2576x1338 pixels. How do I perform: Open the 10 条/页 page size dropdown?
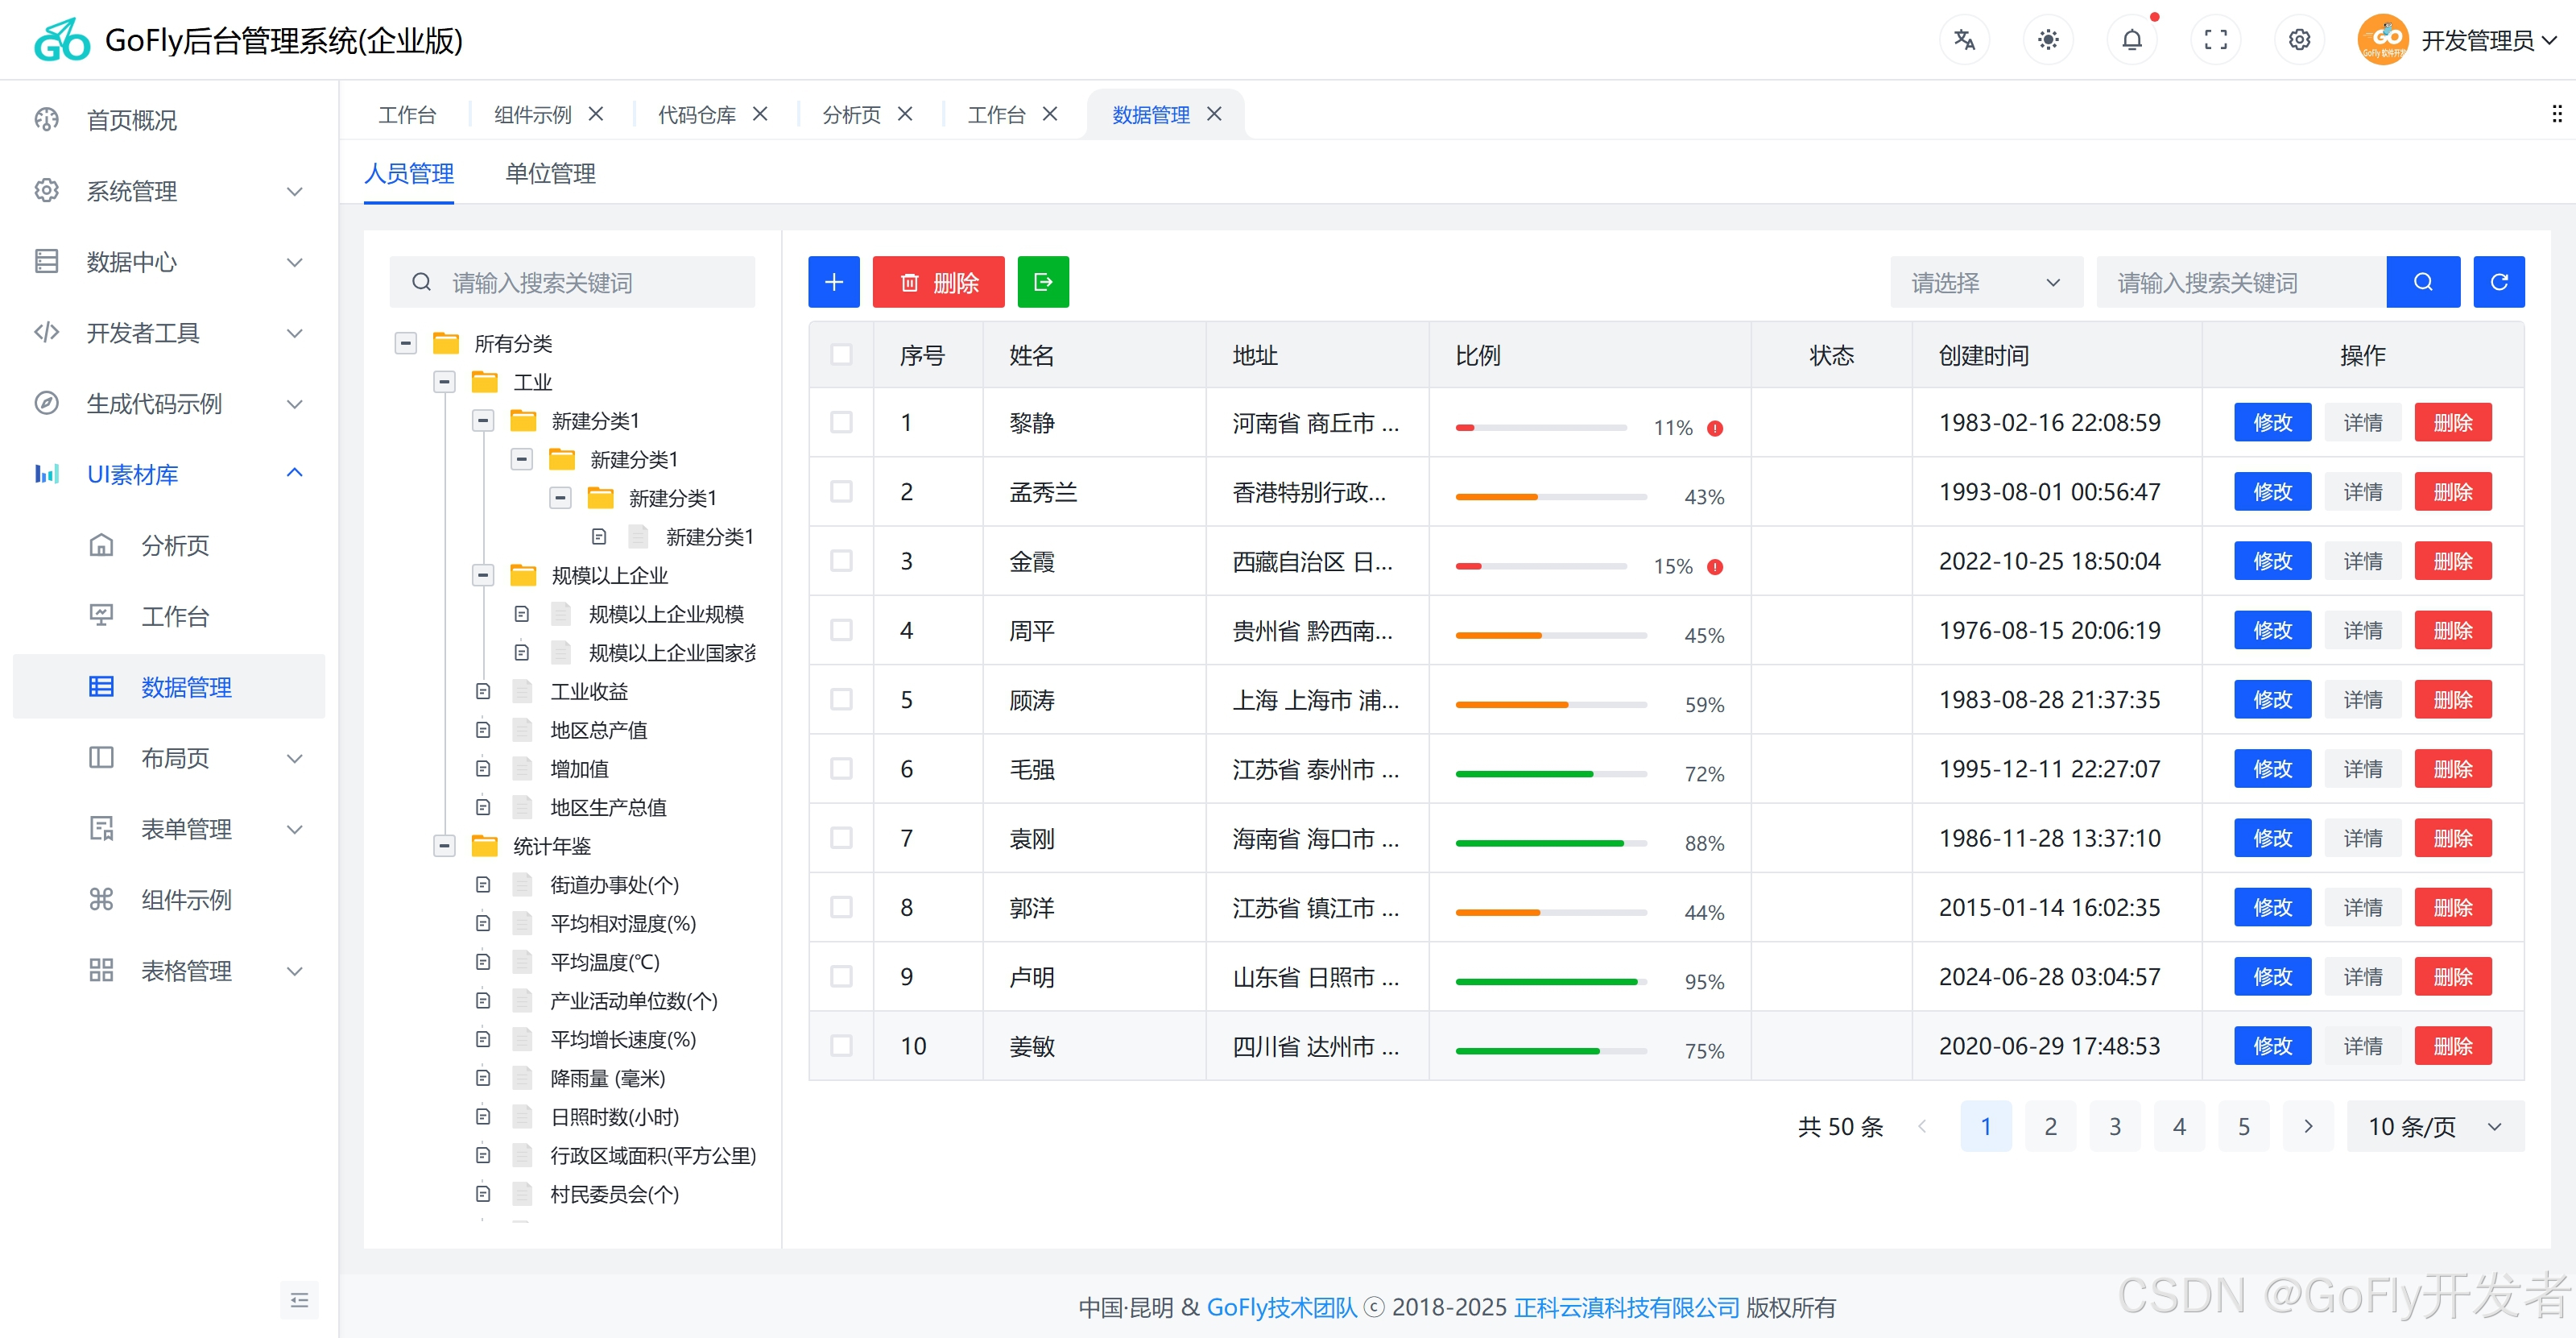pyautogui.click(x=2434, y=1126)
